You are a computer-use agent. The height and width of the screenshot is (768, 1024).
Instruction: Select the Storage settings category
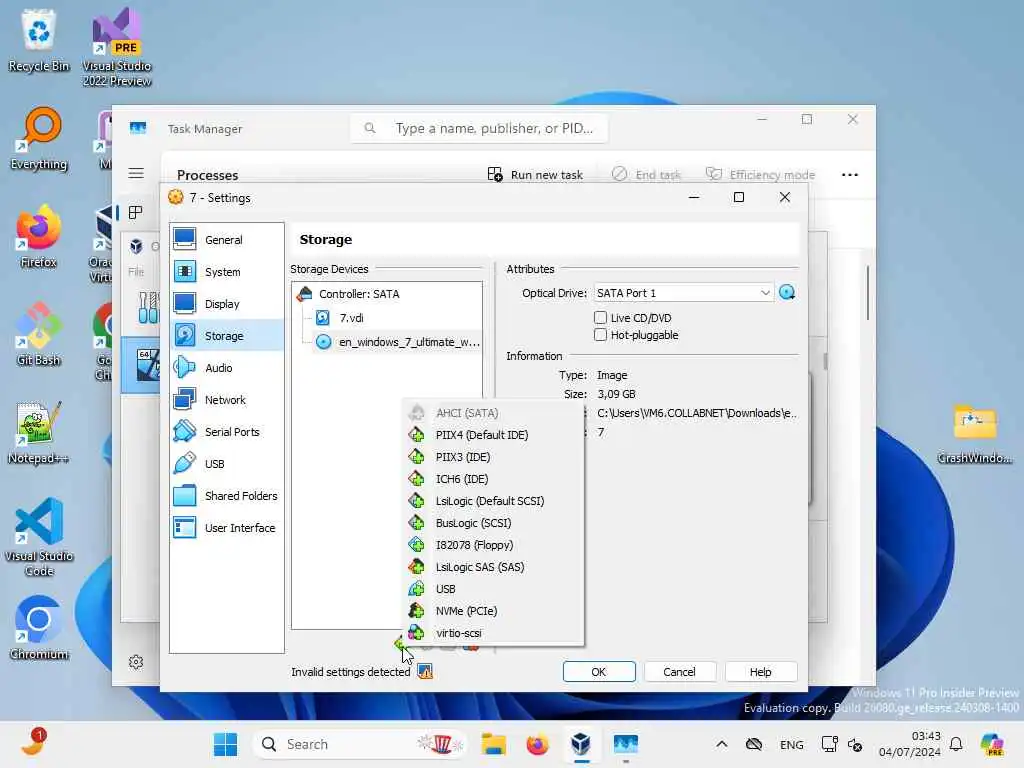click(226, 336)
